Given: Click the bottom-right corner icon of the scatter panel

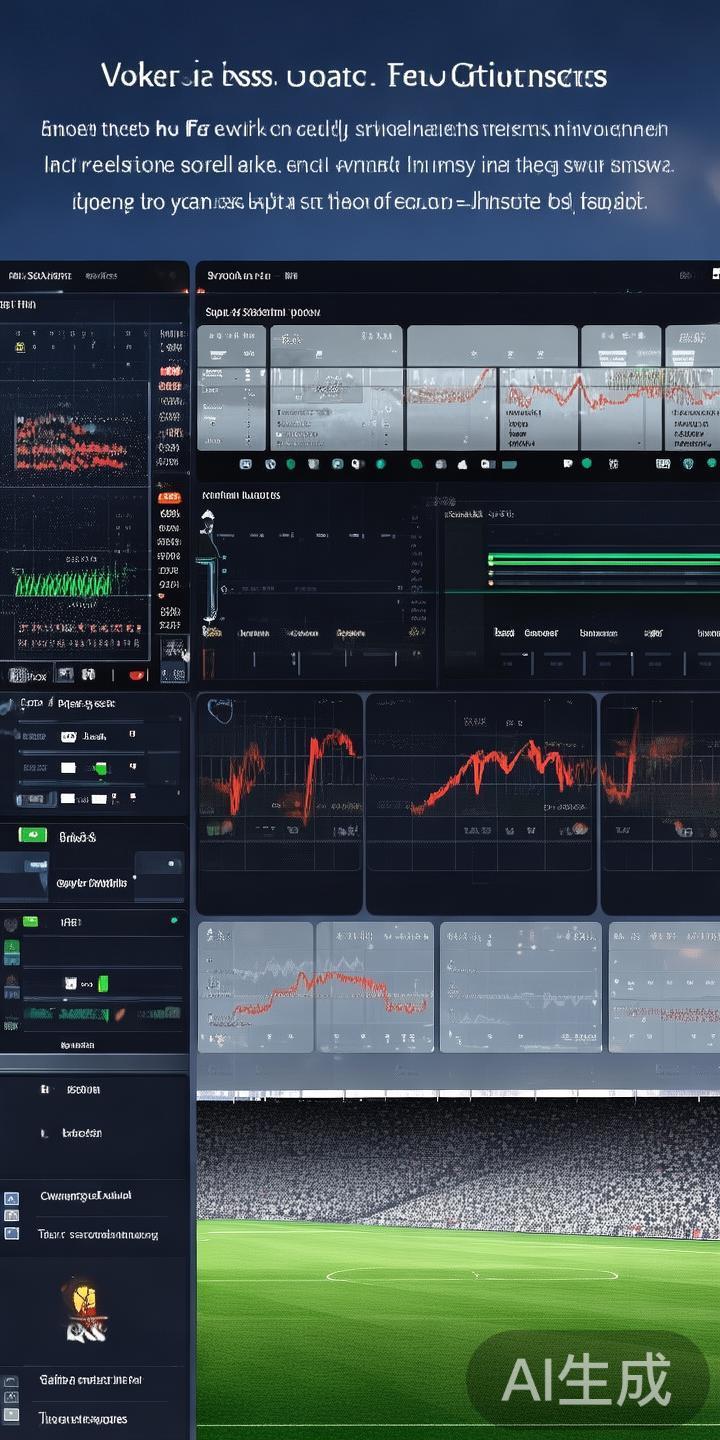Looking at the screenshot, I should click(175, 650).
